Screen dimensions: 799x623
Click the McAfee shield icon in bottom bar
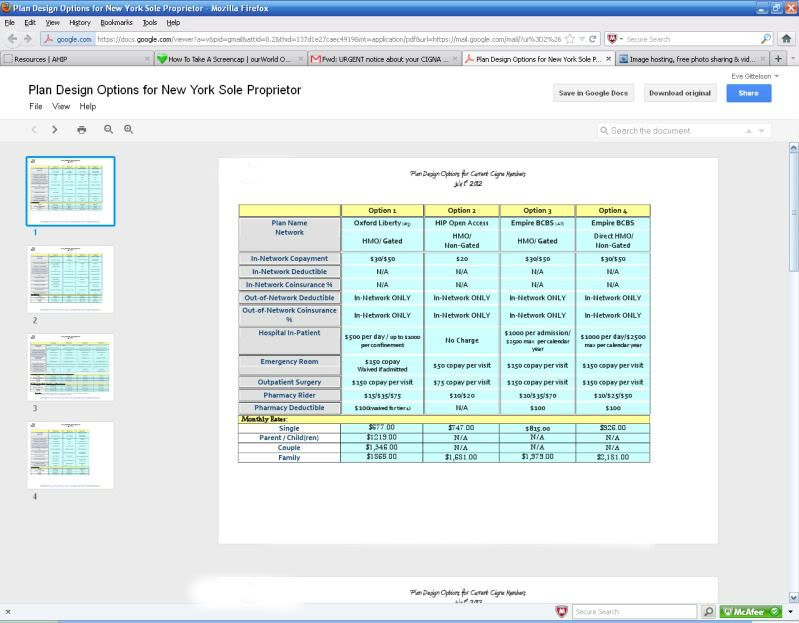coord(562,611)
